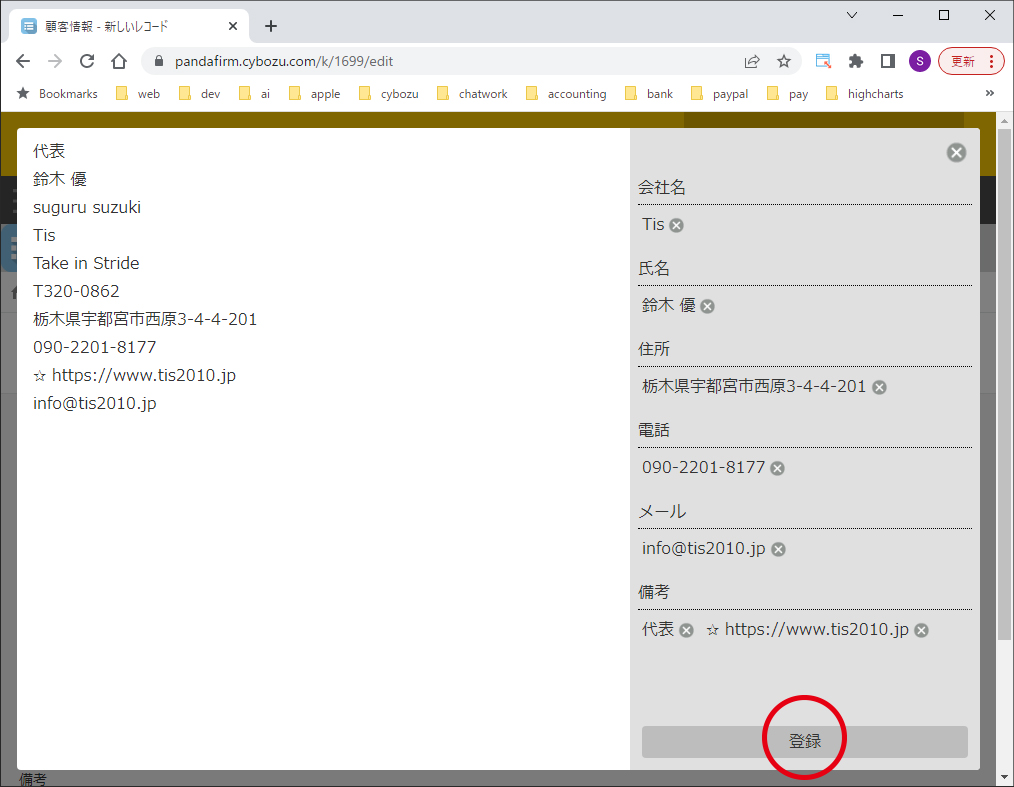Viewport: 1014px width, 787px height.
Task: Open the tab search chevron
Action: [852, 15]
